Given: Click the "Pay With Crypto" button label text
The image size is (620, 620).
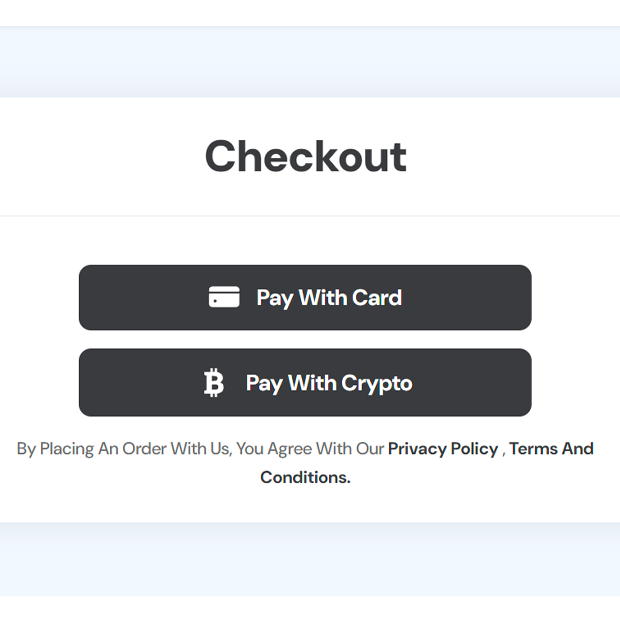Looking at the screenshot, I should [329, 383].
